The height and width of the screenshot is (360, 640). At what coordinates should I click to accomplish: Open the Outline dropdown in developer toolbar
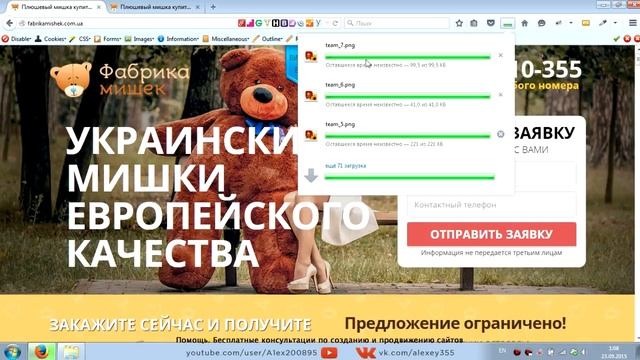(268, 39)
